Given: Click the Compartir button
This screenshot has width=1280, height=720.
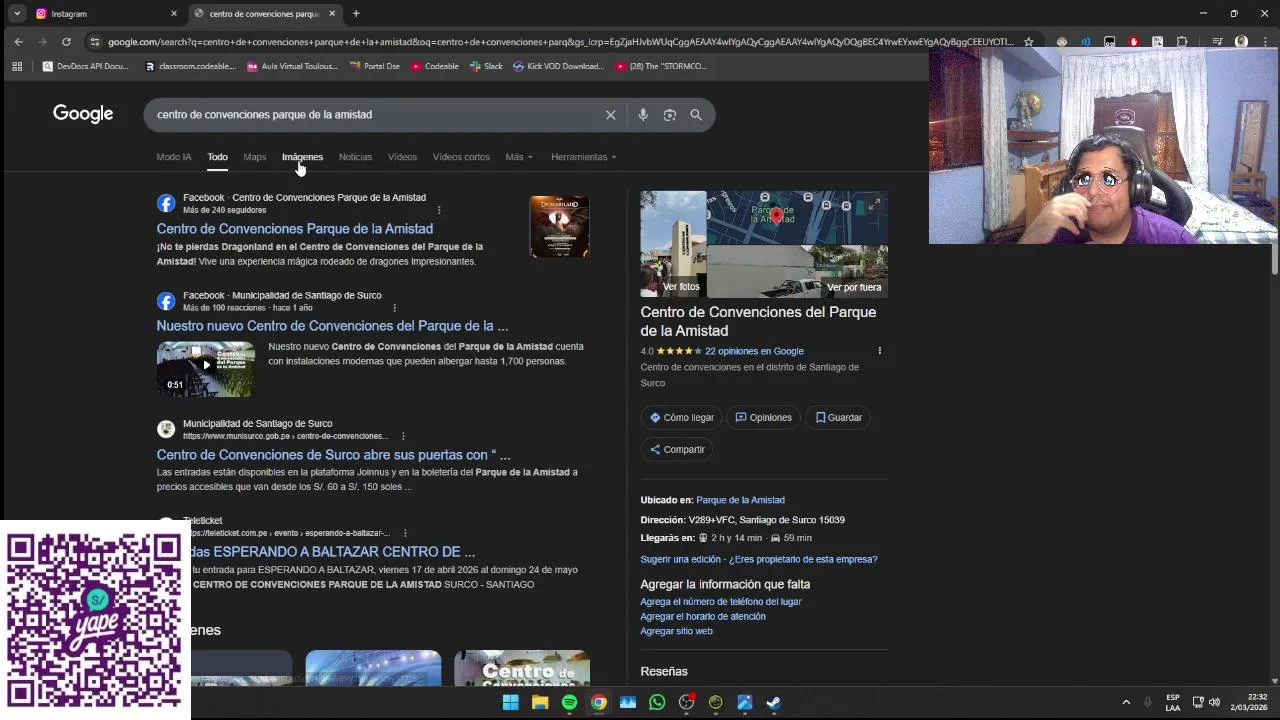Looking at the screenshot, I should [677, 450].
